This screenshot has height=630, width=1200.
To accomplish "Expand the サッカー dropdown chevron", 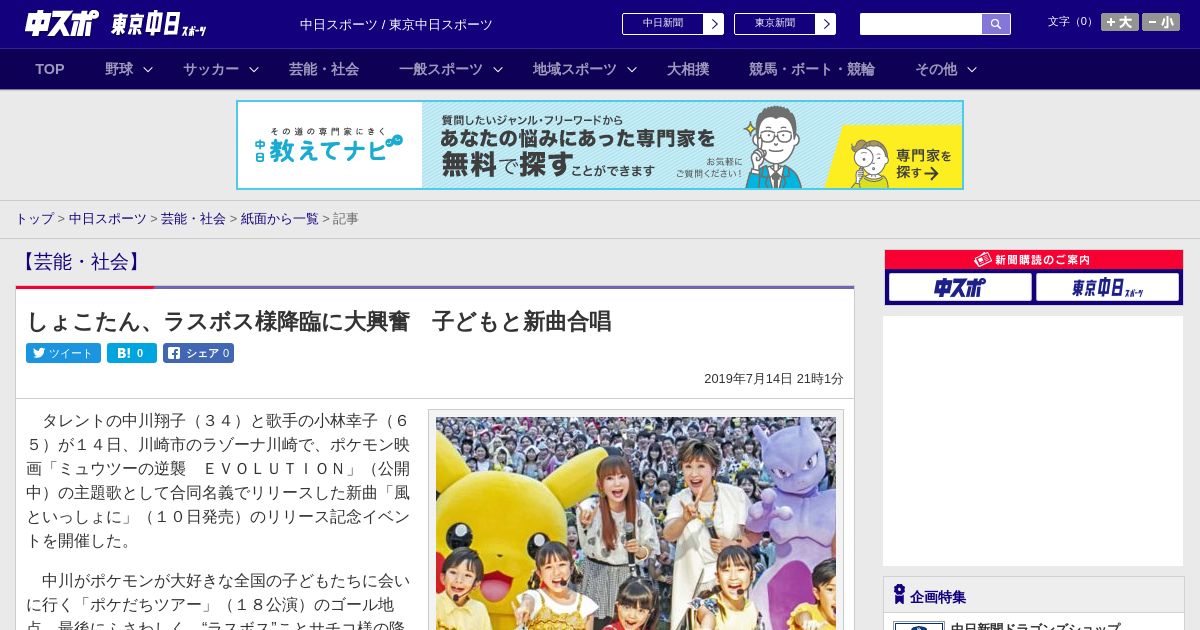I will click(x=254, y=69).
